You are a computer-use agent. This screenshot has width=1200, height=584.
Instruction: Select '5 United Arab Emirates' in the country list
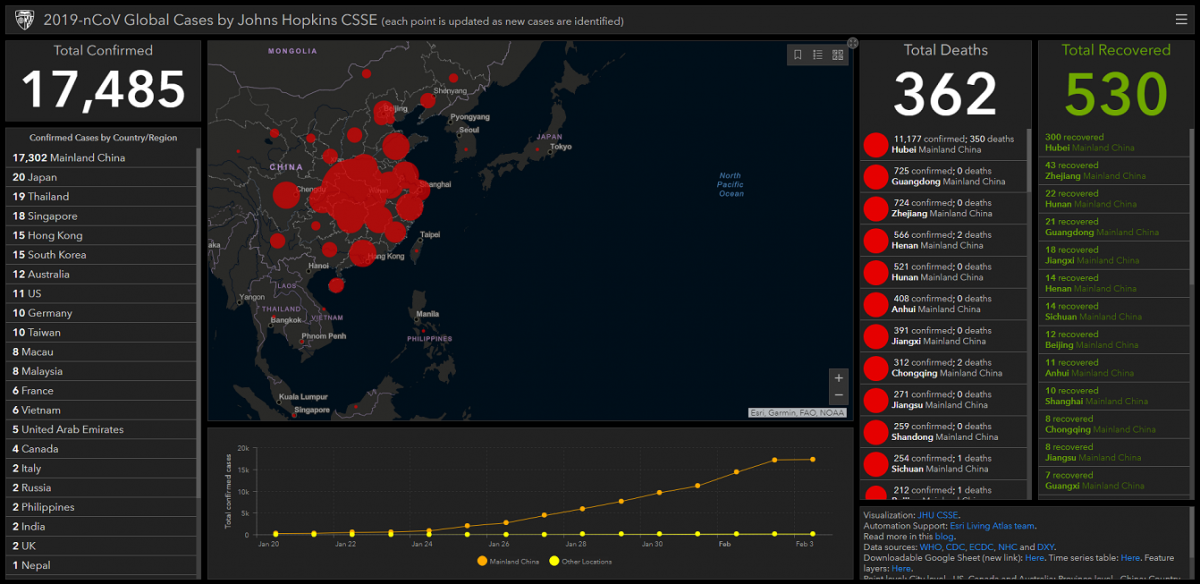(x=102, y=430)
